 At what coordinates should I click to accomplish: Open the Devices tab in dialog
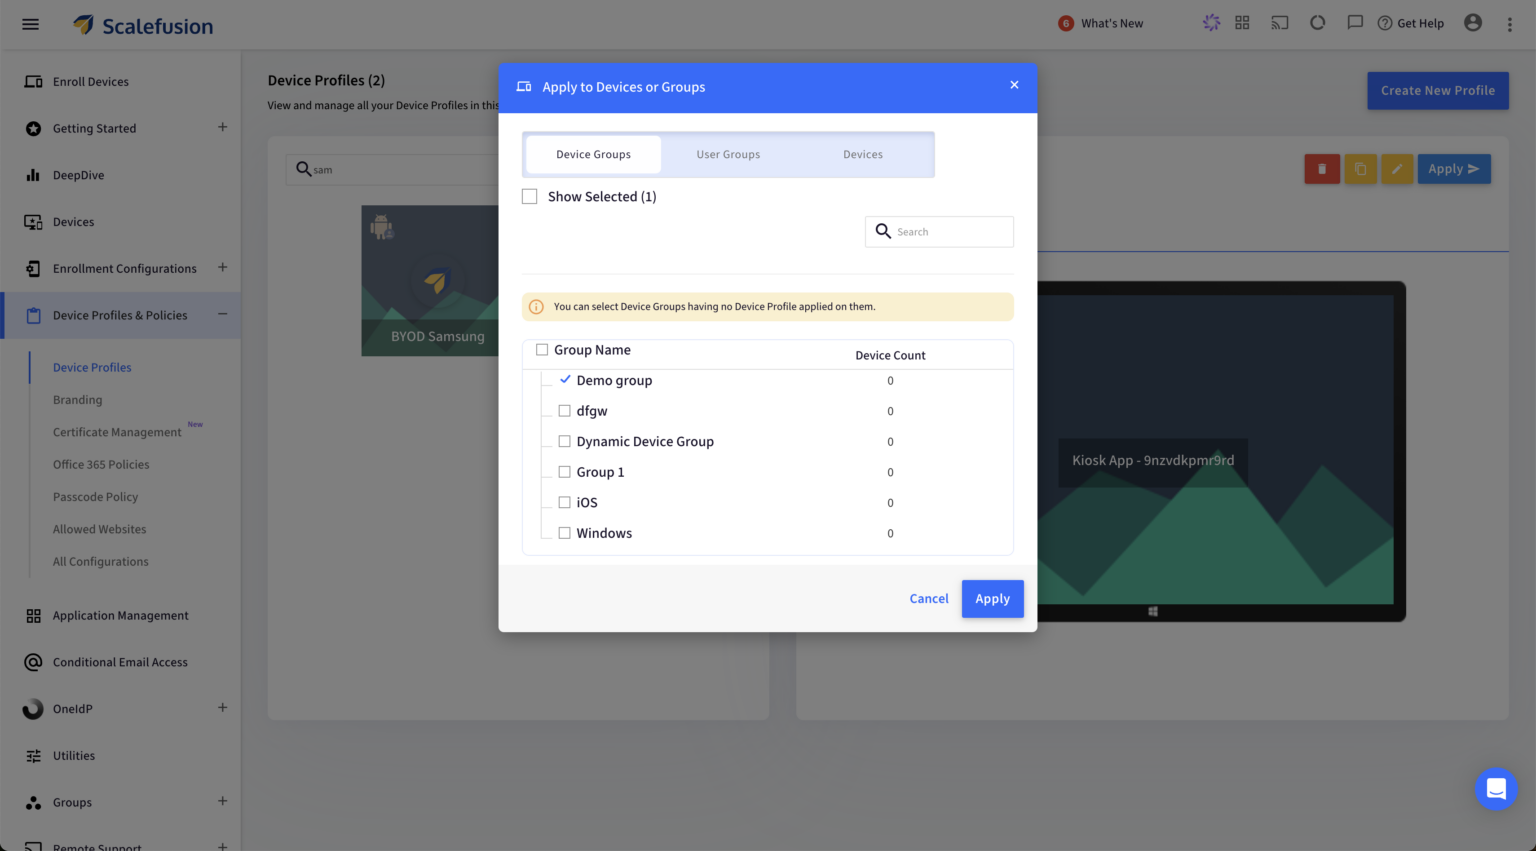tap(862, 154)
